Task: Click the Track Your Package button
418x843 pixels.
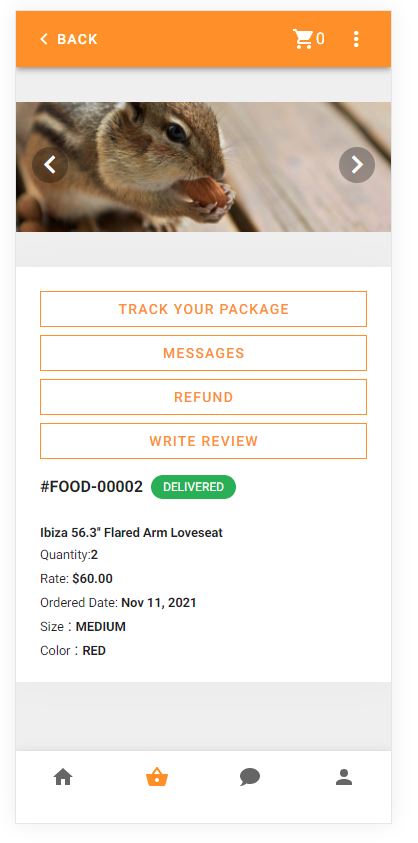Action: point(203,309)
